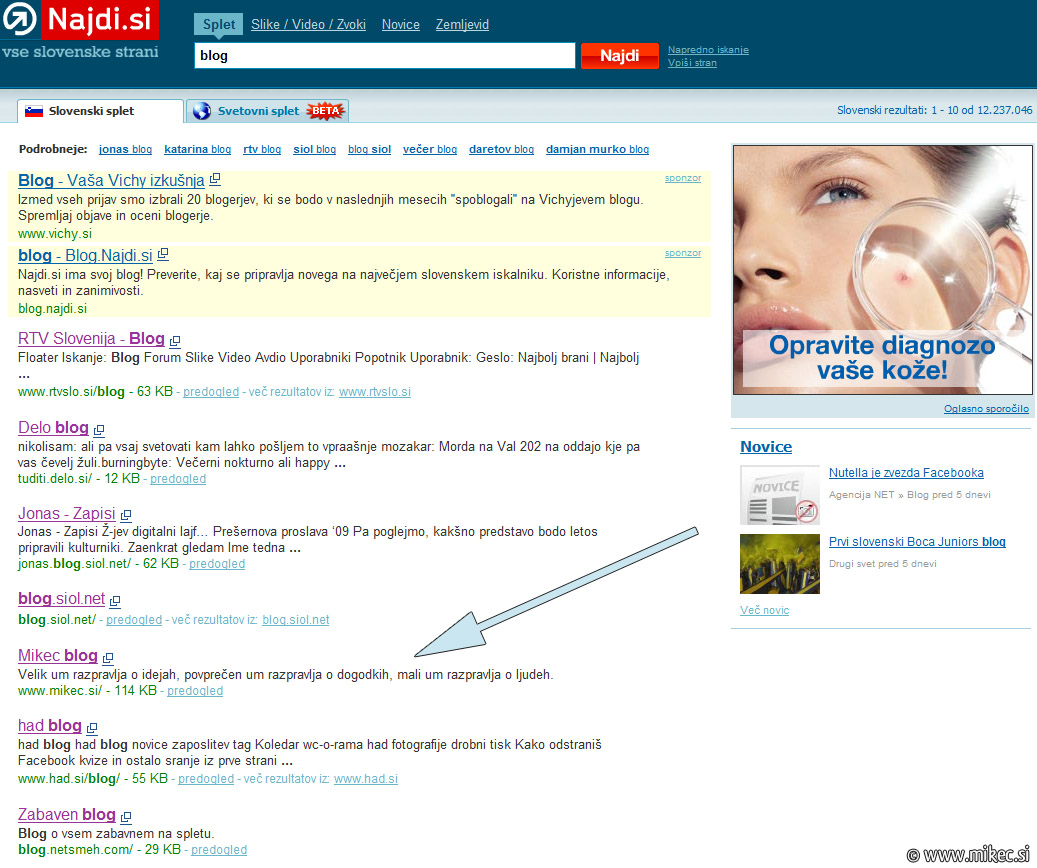Viewport: 1037px width, 868px height.
Task: Click predogled for blog.netsmeh.com result
Action: (x=219, y=849)
